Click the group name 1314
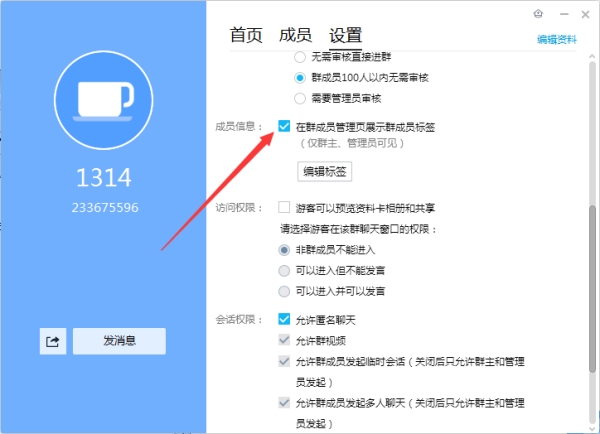This screenshot has width=600, height=434. (104, 178)
